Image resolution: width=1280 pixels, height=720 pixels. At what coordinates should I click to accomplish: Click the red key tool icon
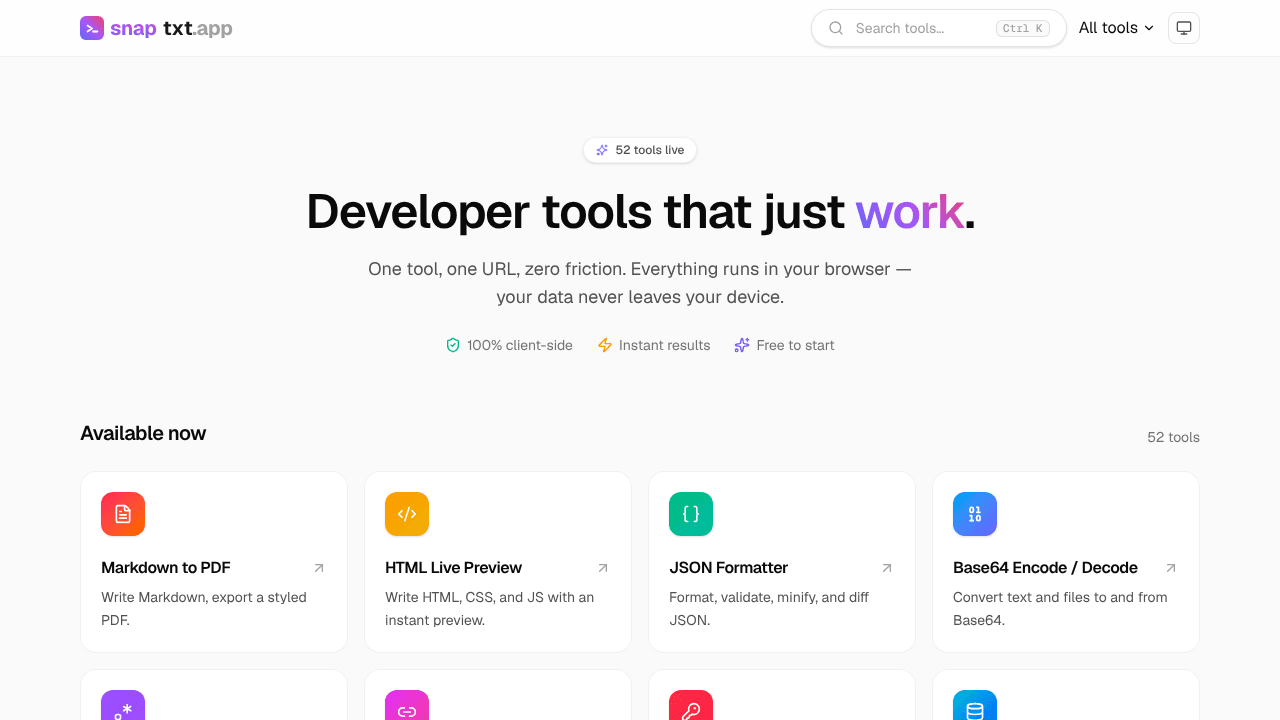(x=691, y=705)
